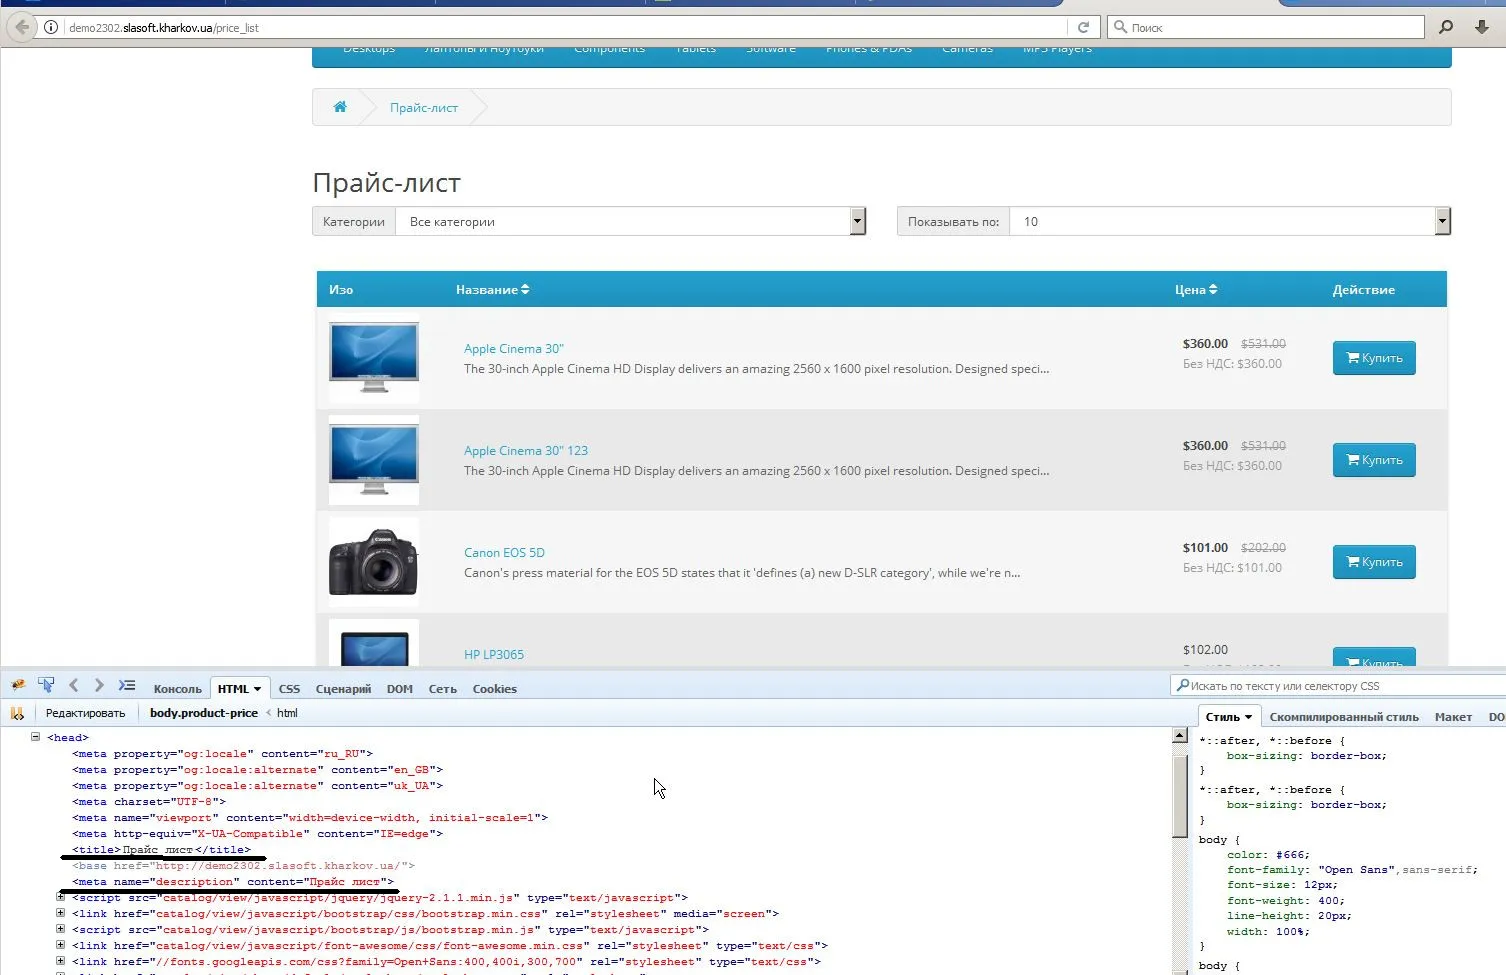
Task: Sort the table by Цена column
Action: coord(1196,290)
